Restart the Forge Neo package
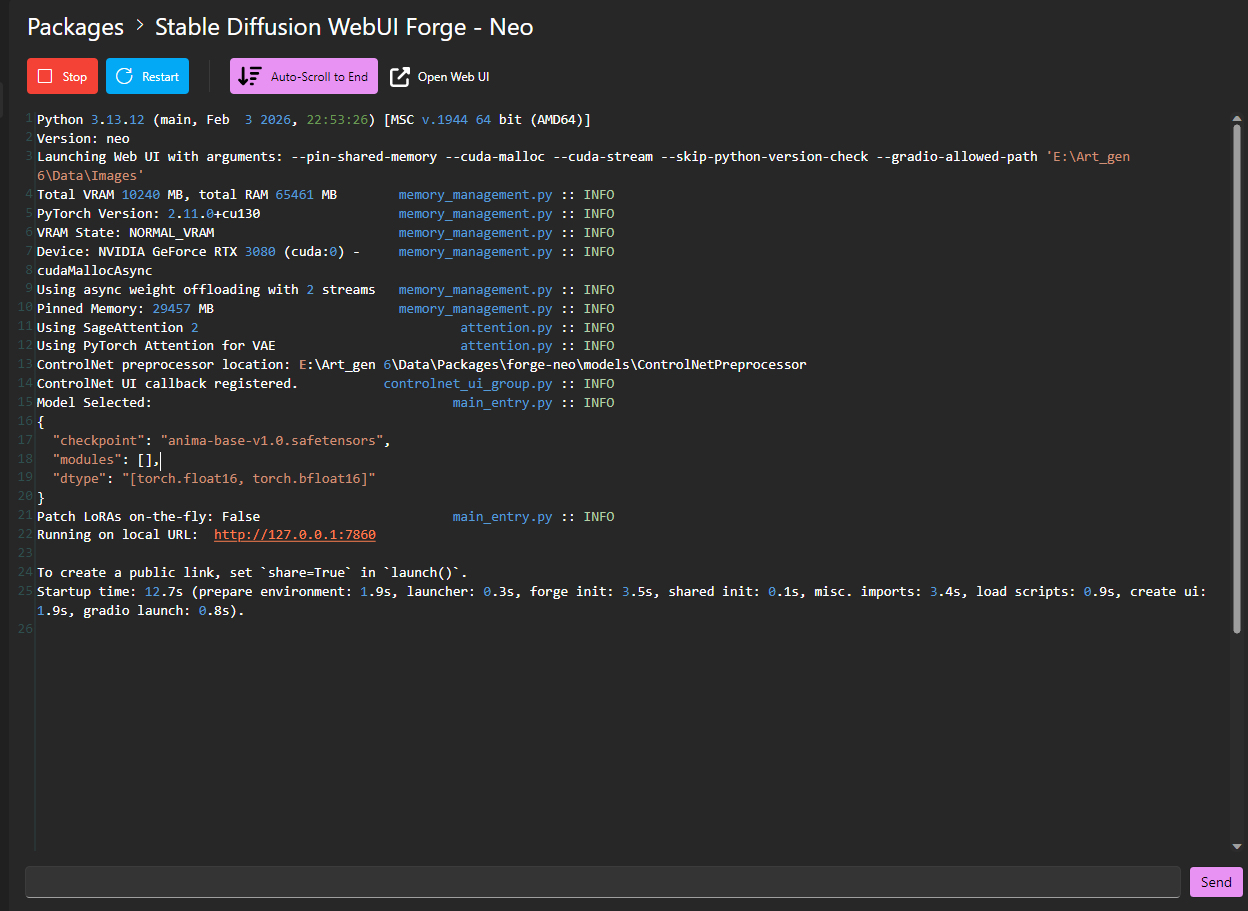 [x=147, y=76]
